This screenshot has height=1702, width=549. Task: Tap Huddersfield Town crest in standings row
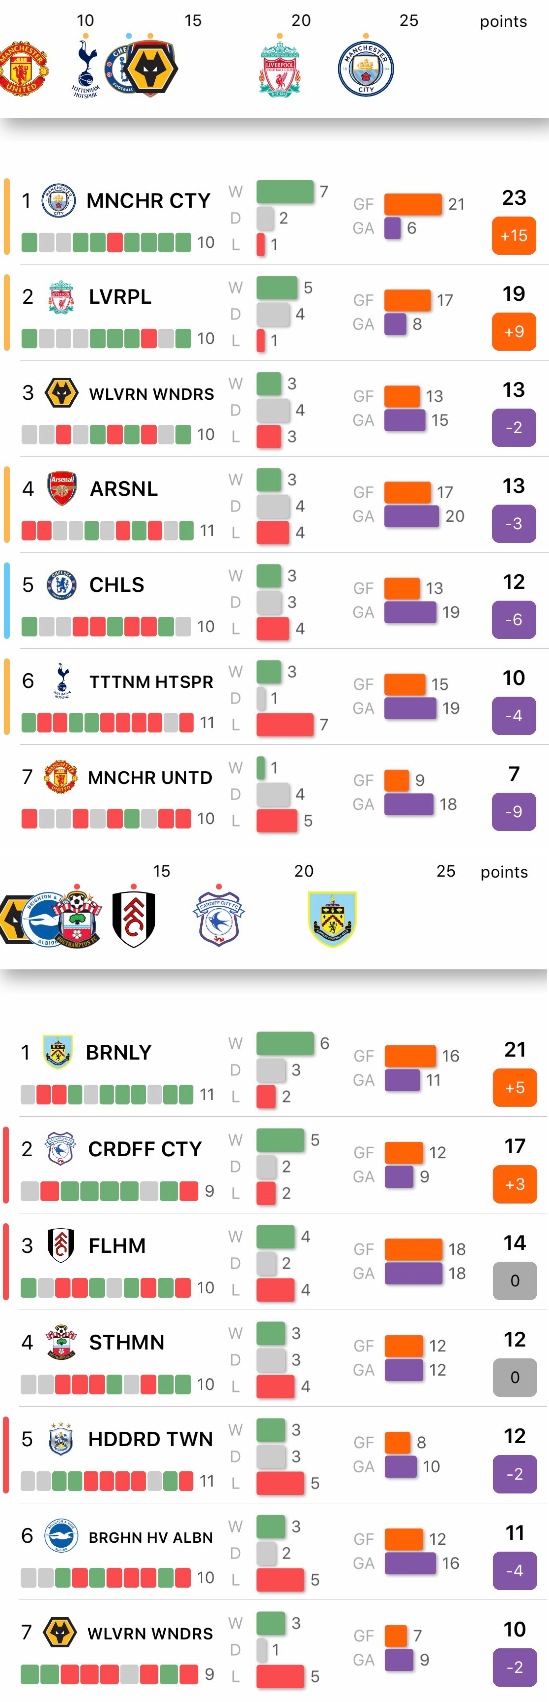coord(61,1438)
